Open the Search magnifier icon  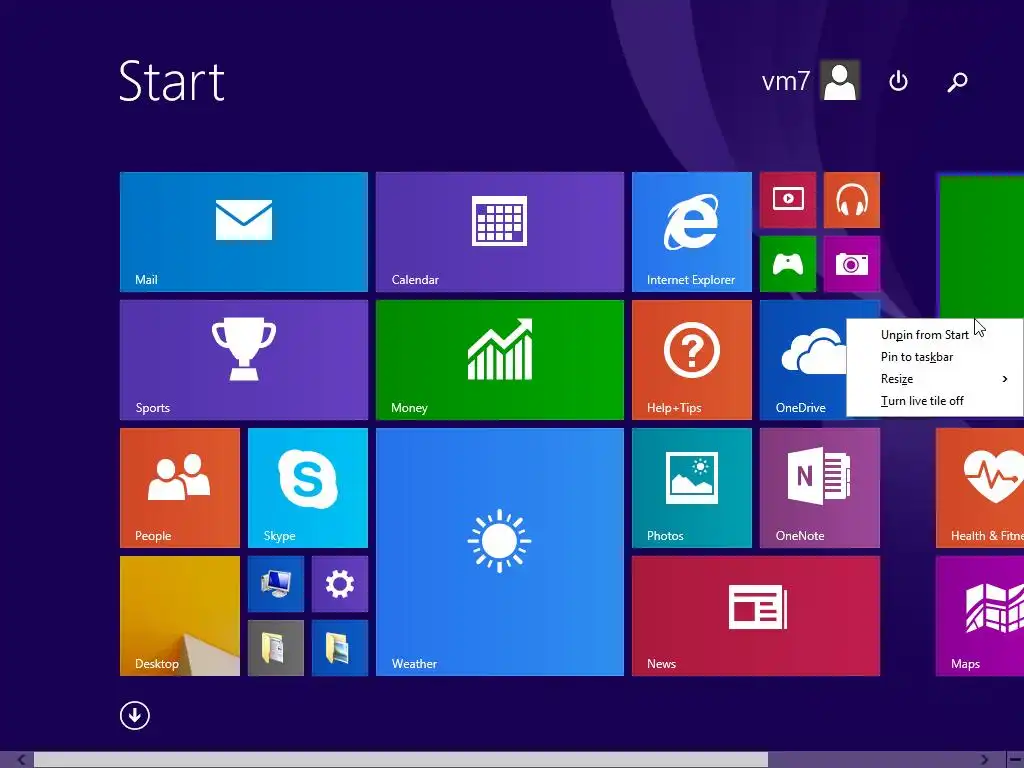pos(957,81)
